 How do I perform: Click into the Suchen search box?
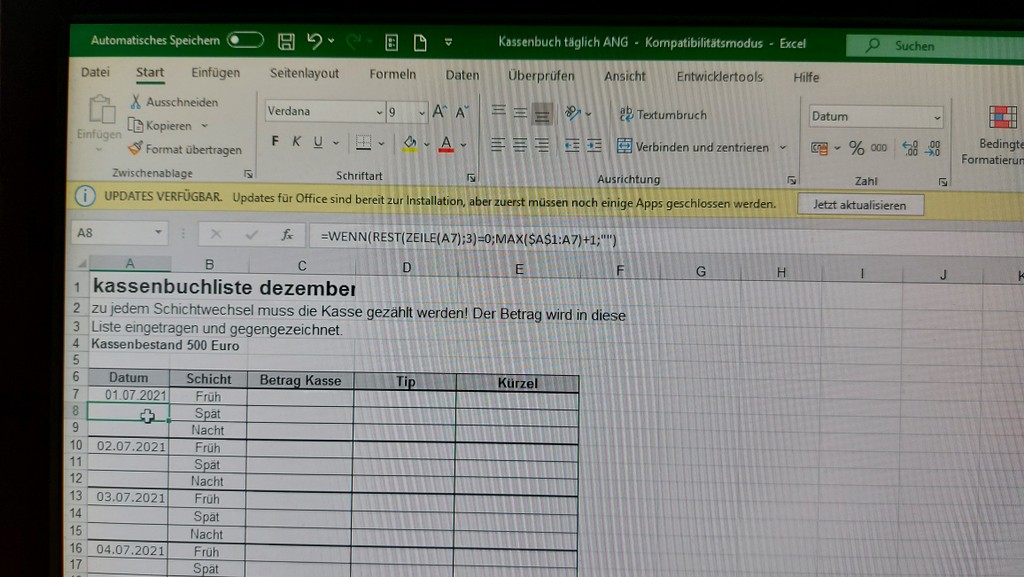pos(935,46)
